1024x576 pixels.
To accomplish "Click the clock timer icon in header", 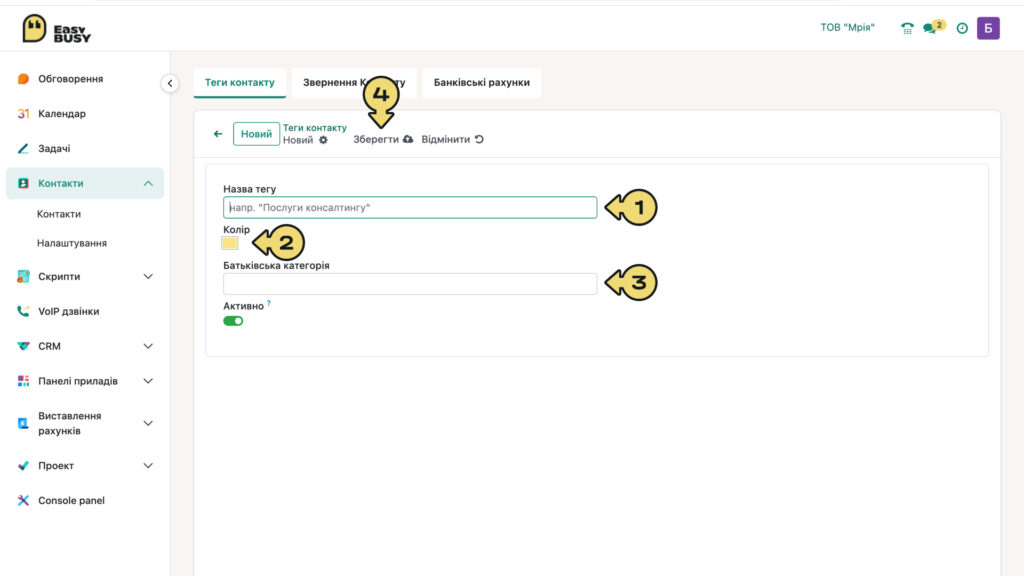I will pyautogui.click(x=962, y=28).
